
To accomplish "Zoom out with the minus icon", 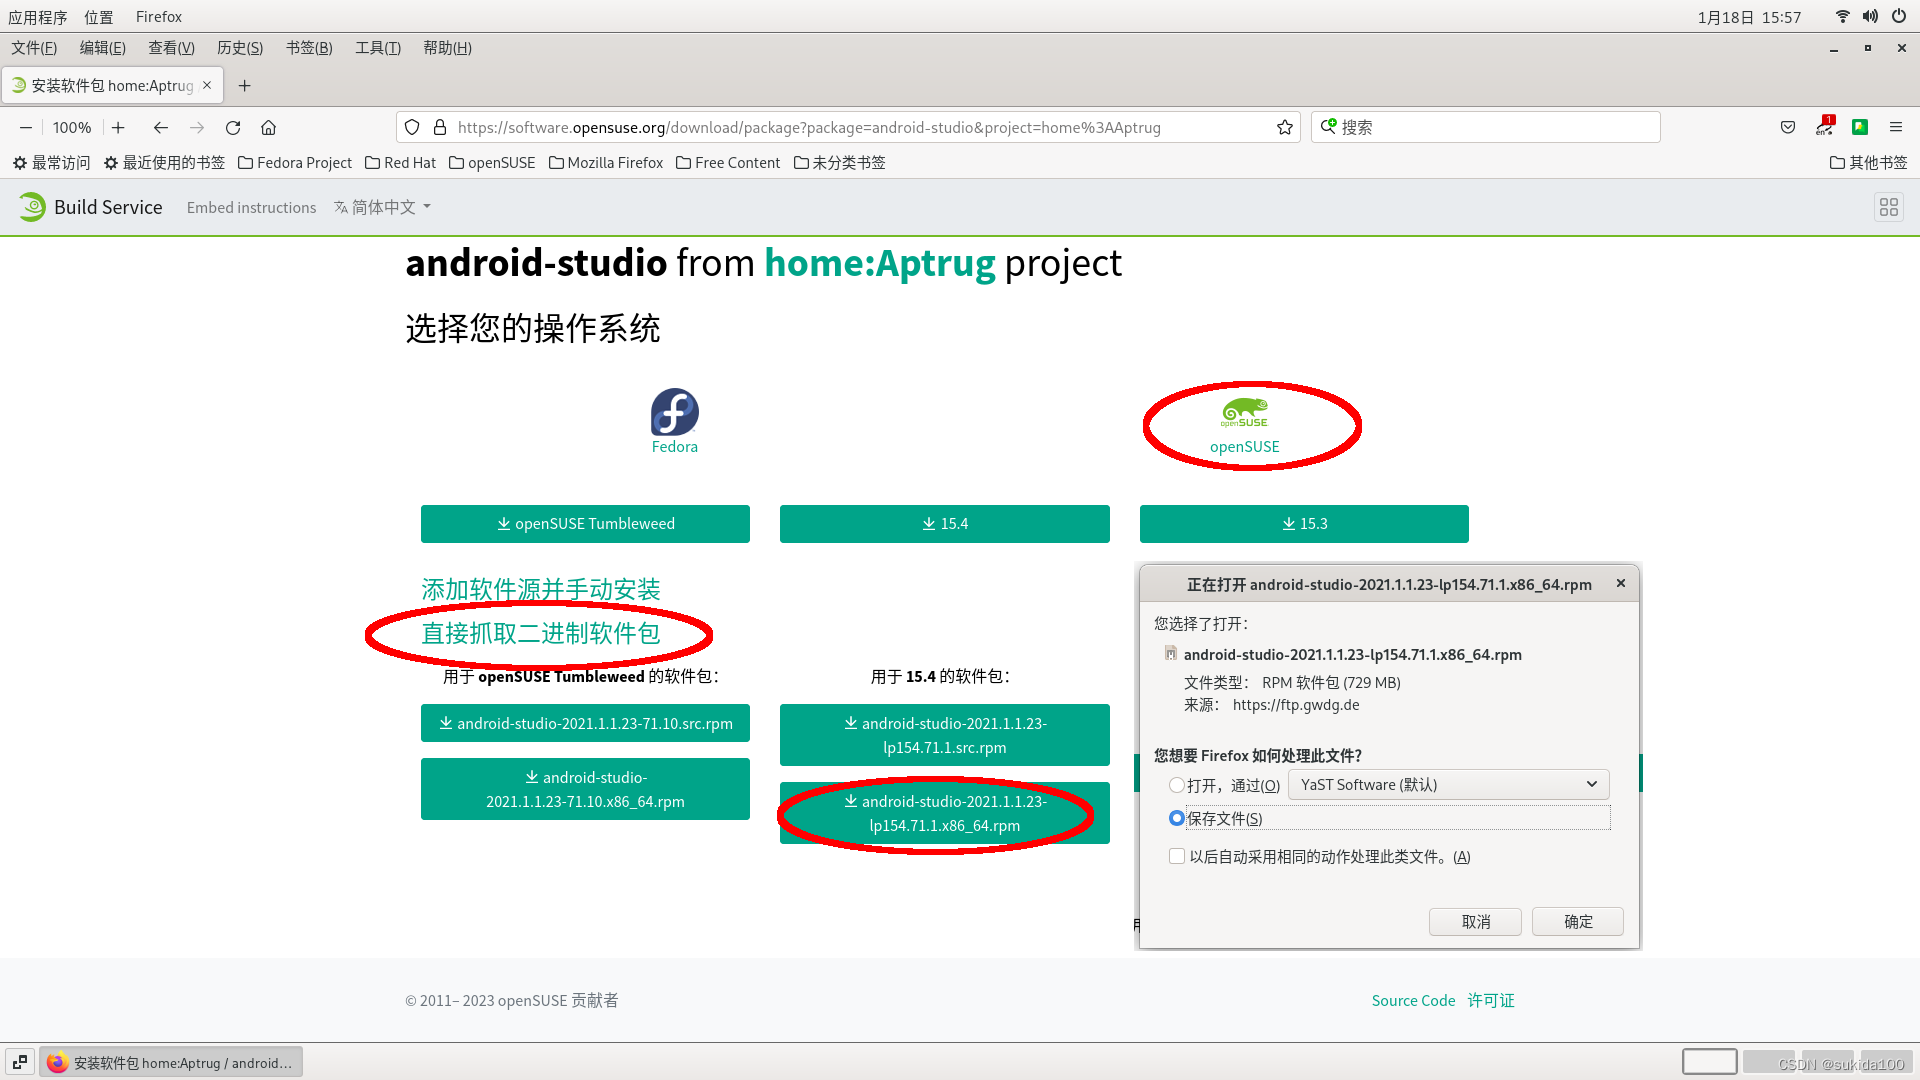I will 26,128.
